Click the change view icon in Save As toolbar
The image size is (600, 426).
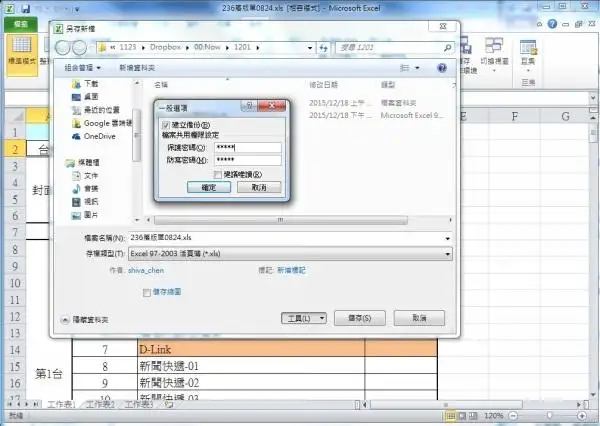click(x=404, y=68)
